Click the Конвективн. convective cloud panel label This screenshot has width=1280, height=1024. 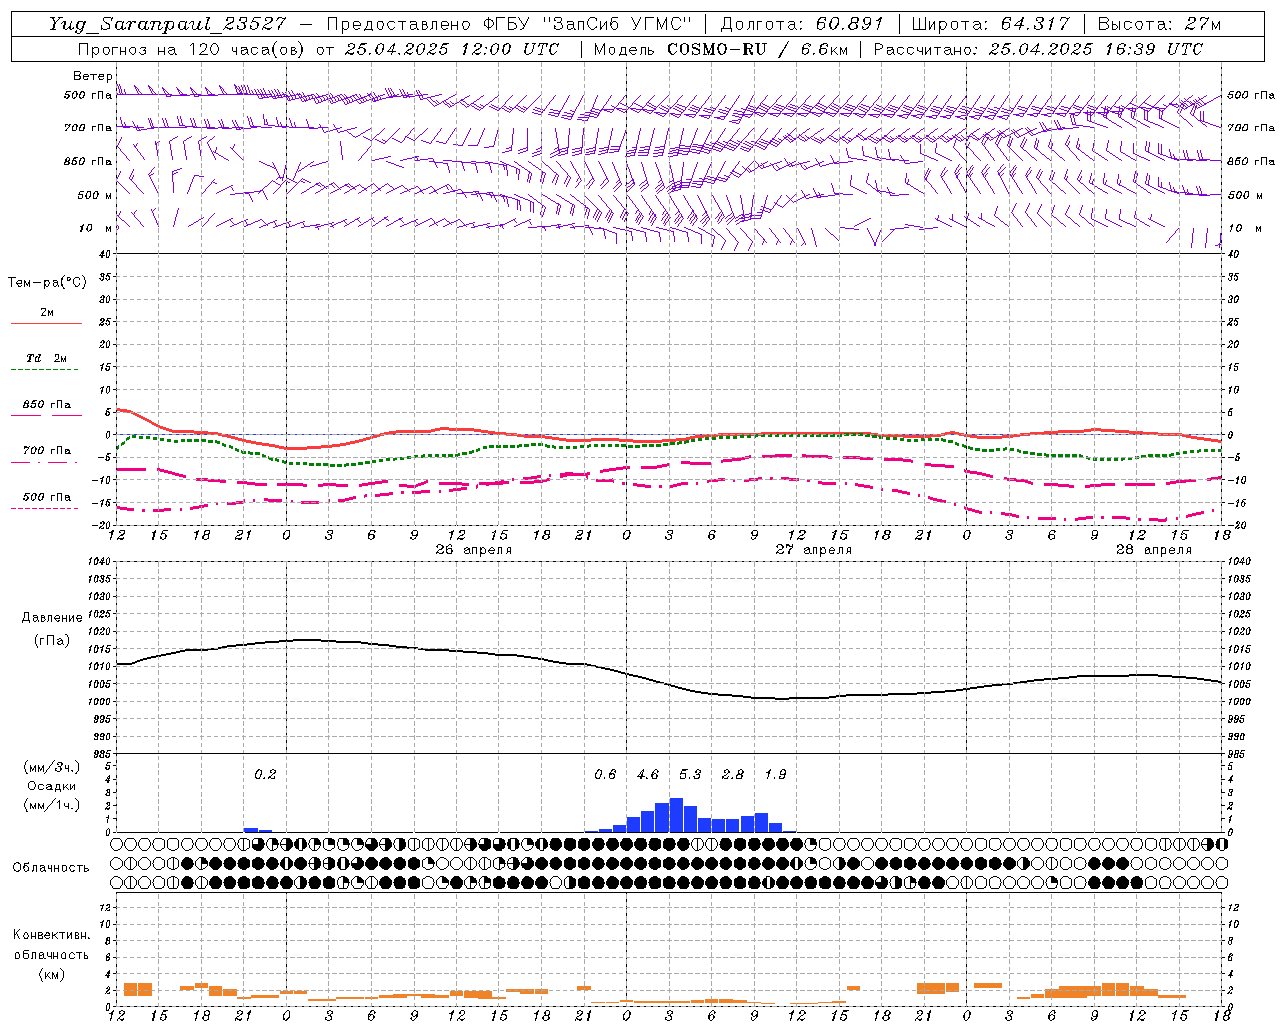[51, 935]
